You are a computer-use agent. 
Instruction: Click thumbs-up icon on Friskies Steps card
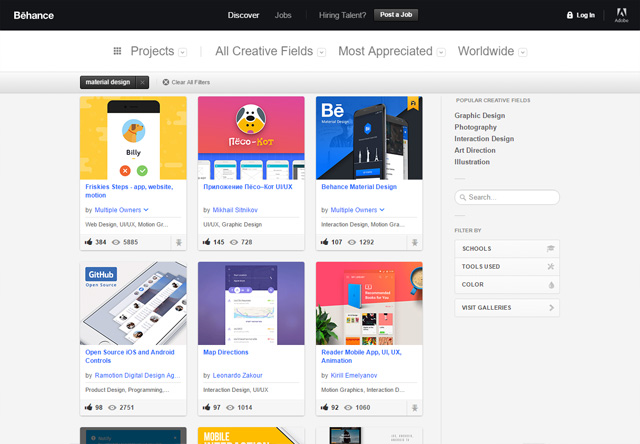(x=89, y=242)
